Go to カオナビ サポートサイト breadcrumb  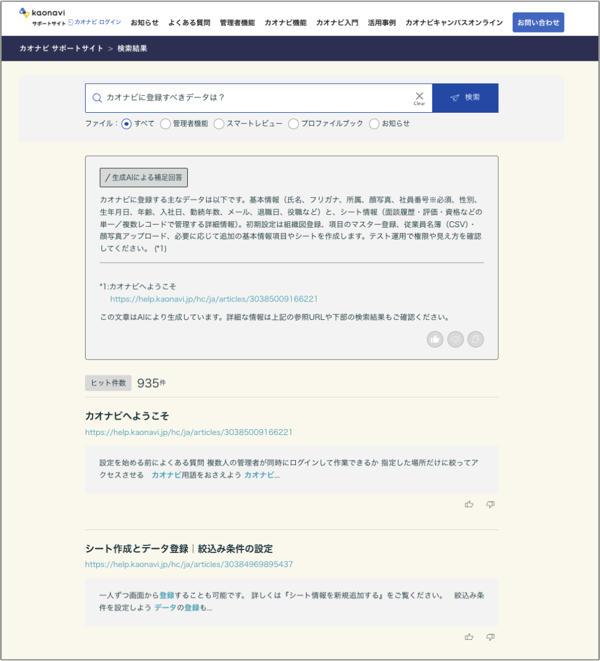point(61,48)
